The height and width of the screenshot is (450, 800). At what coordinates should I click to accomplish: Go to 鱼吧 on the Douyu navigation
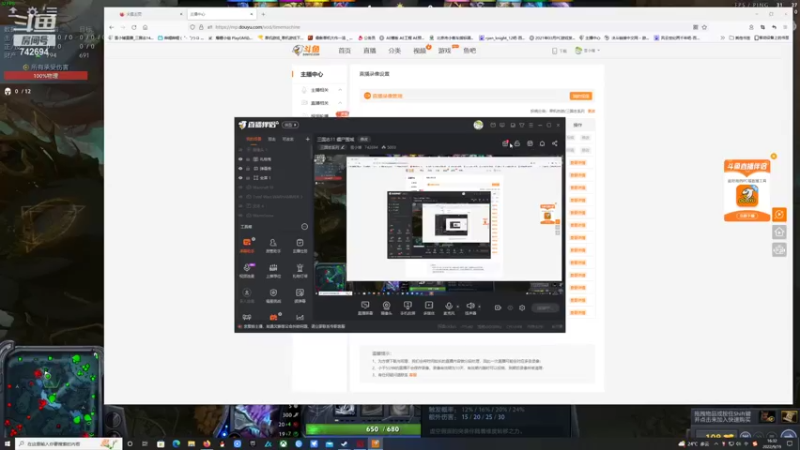(469, 51)
